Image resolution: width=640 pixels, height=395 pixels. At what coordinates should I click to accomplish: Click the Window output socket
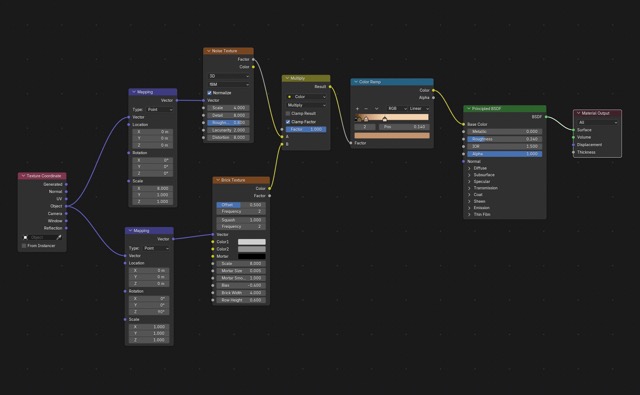click(x=66, y=221)
